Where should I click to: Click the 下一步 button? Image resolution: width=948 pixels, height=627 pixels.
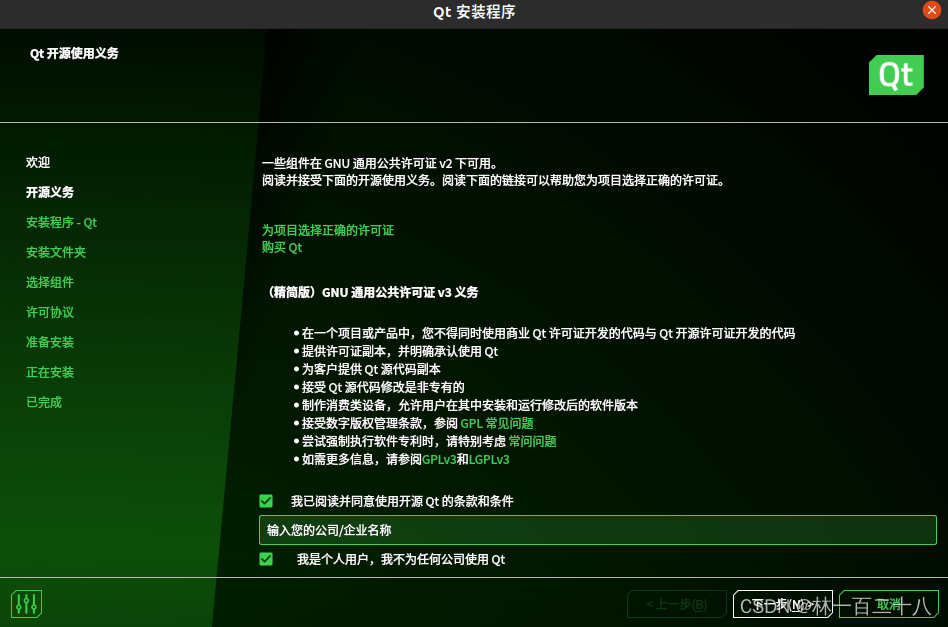click(x=784, y=604)
